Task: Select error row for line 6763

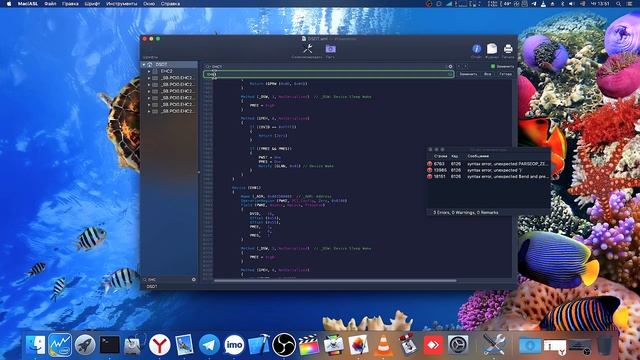Action: click(489, 164)
